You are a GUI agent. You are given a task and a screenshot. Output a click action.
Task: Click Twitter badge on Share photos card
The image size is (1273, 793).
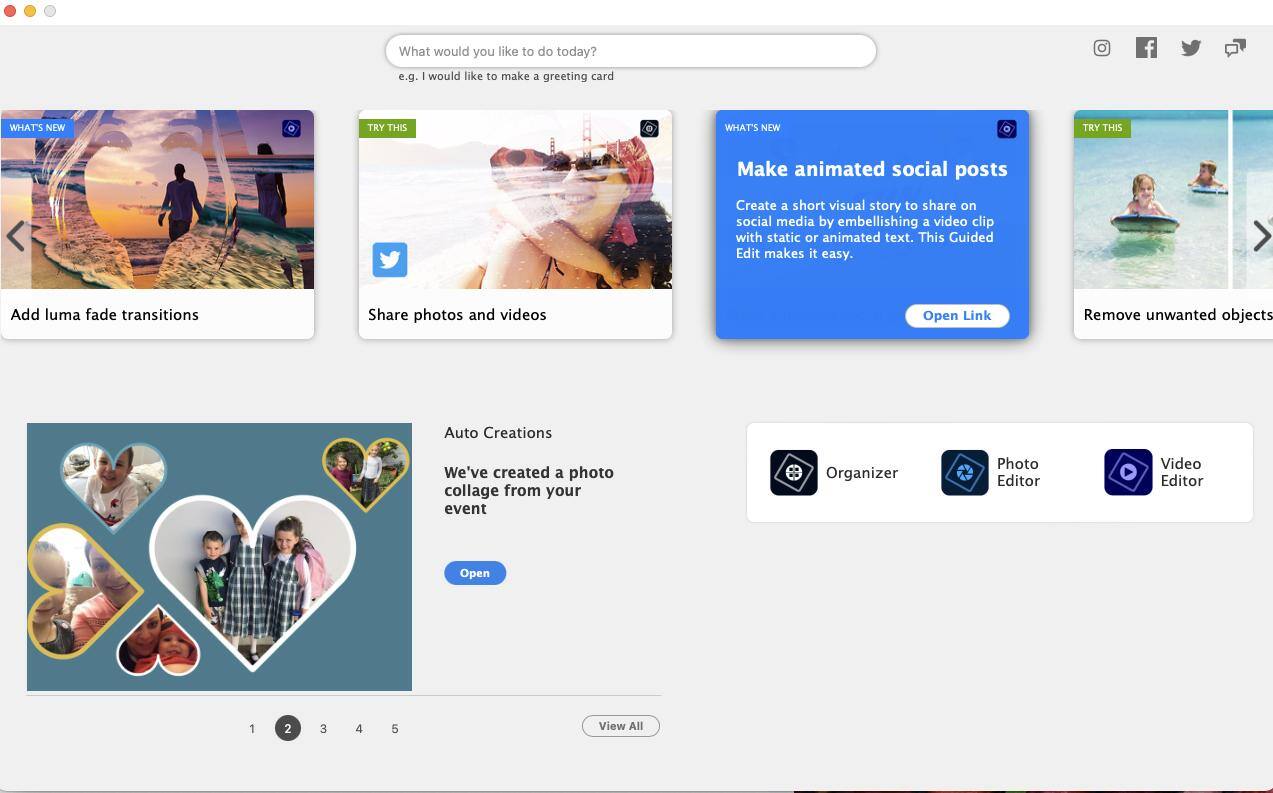pyautogui.click(x=390, y=260)
